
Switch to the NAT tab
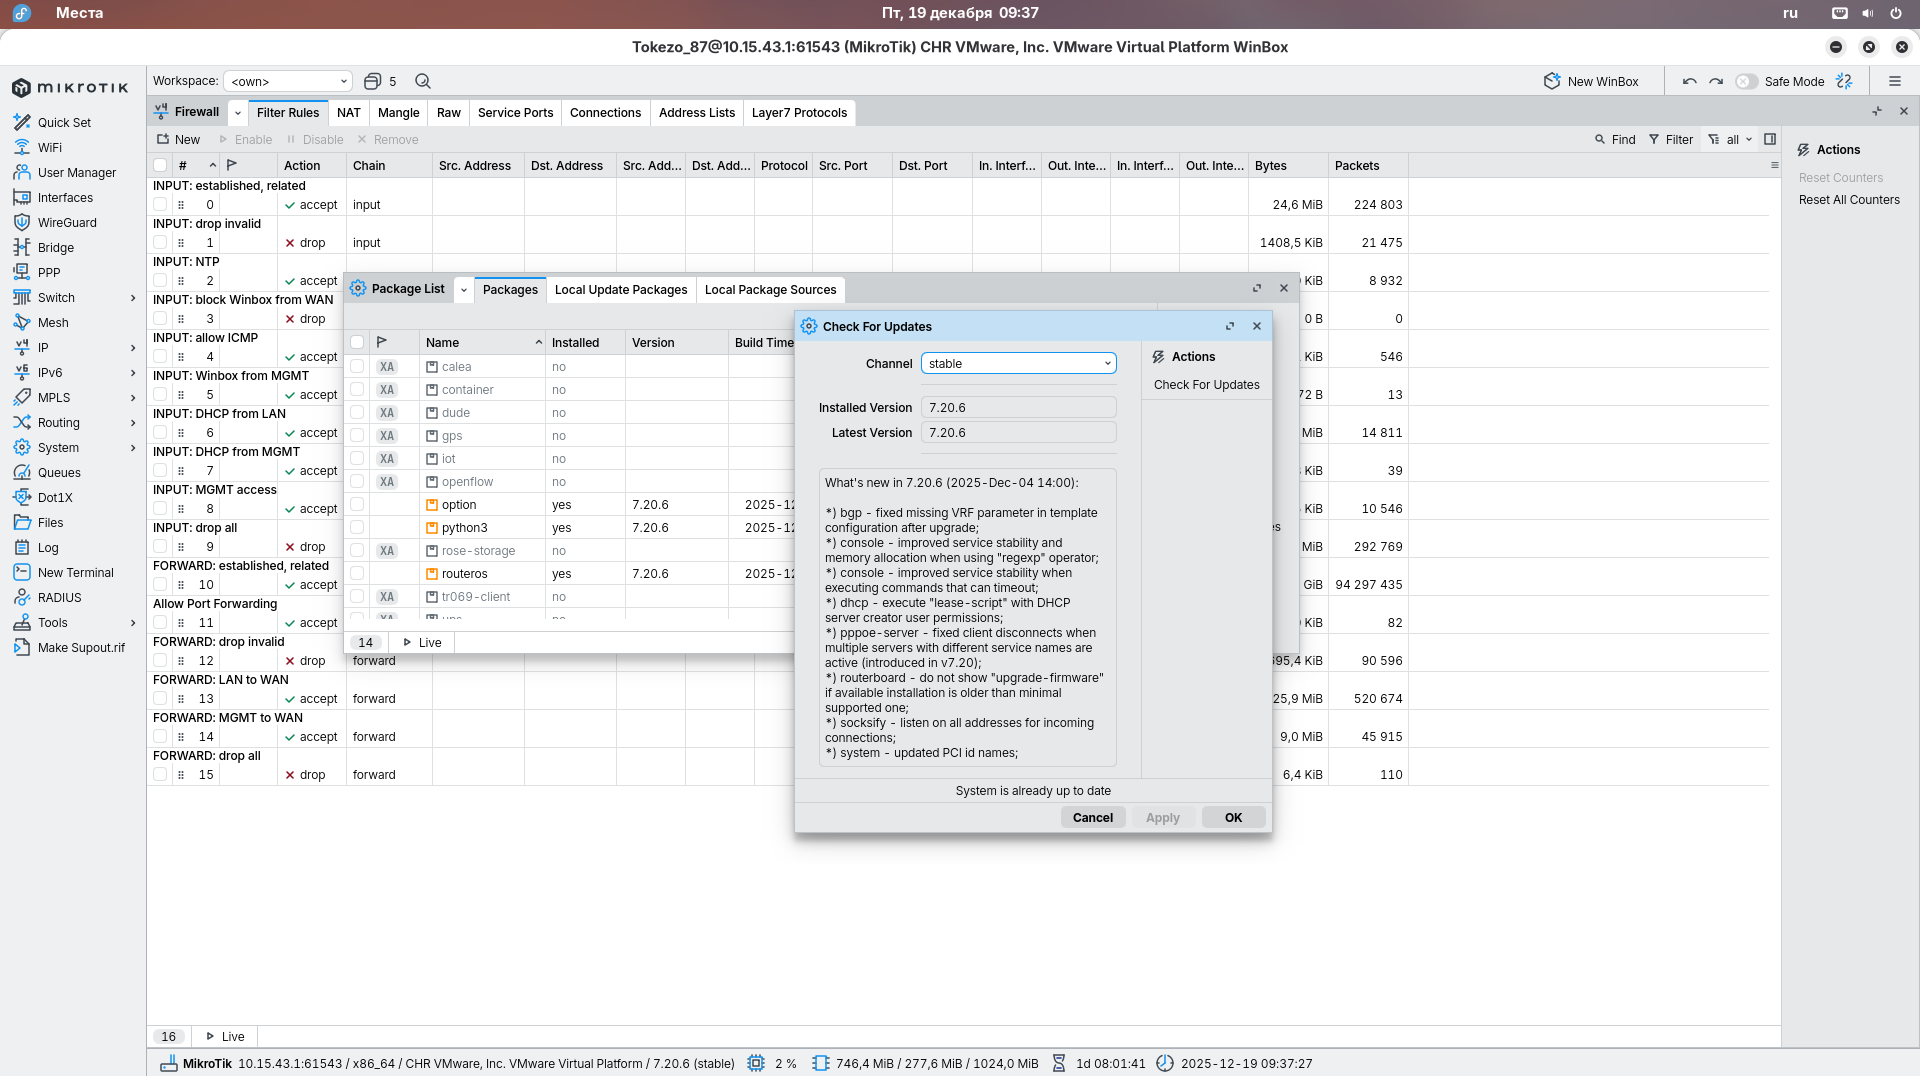pos(348,112)
